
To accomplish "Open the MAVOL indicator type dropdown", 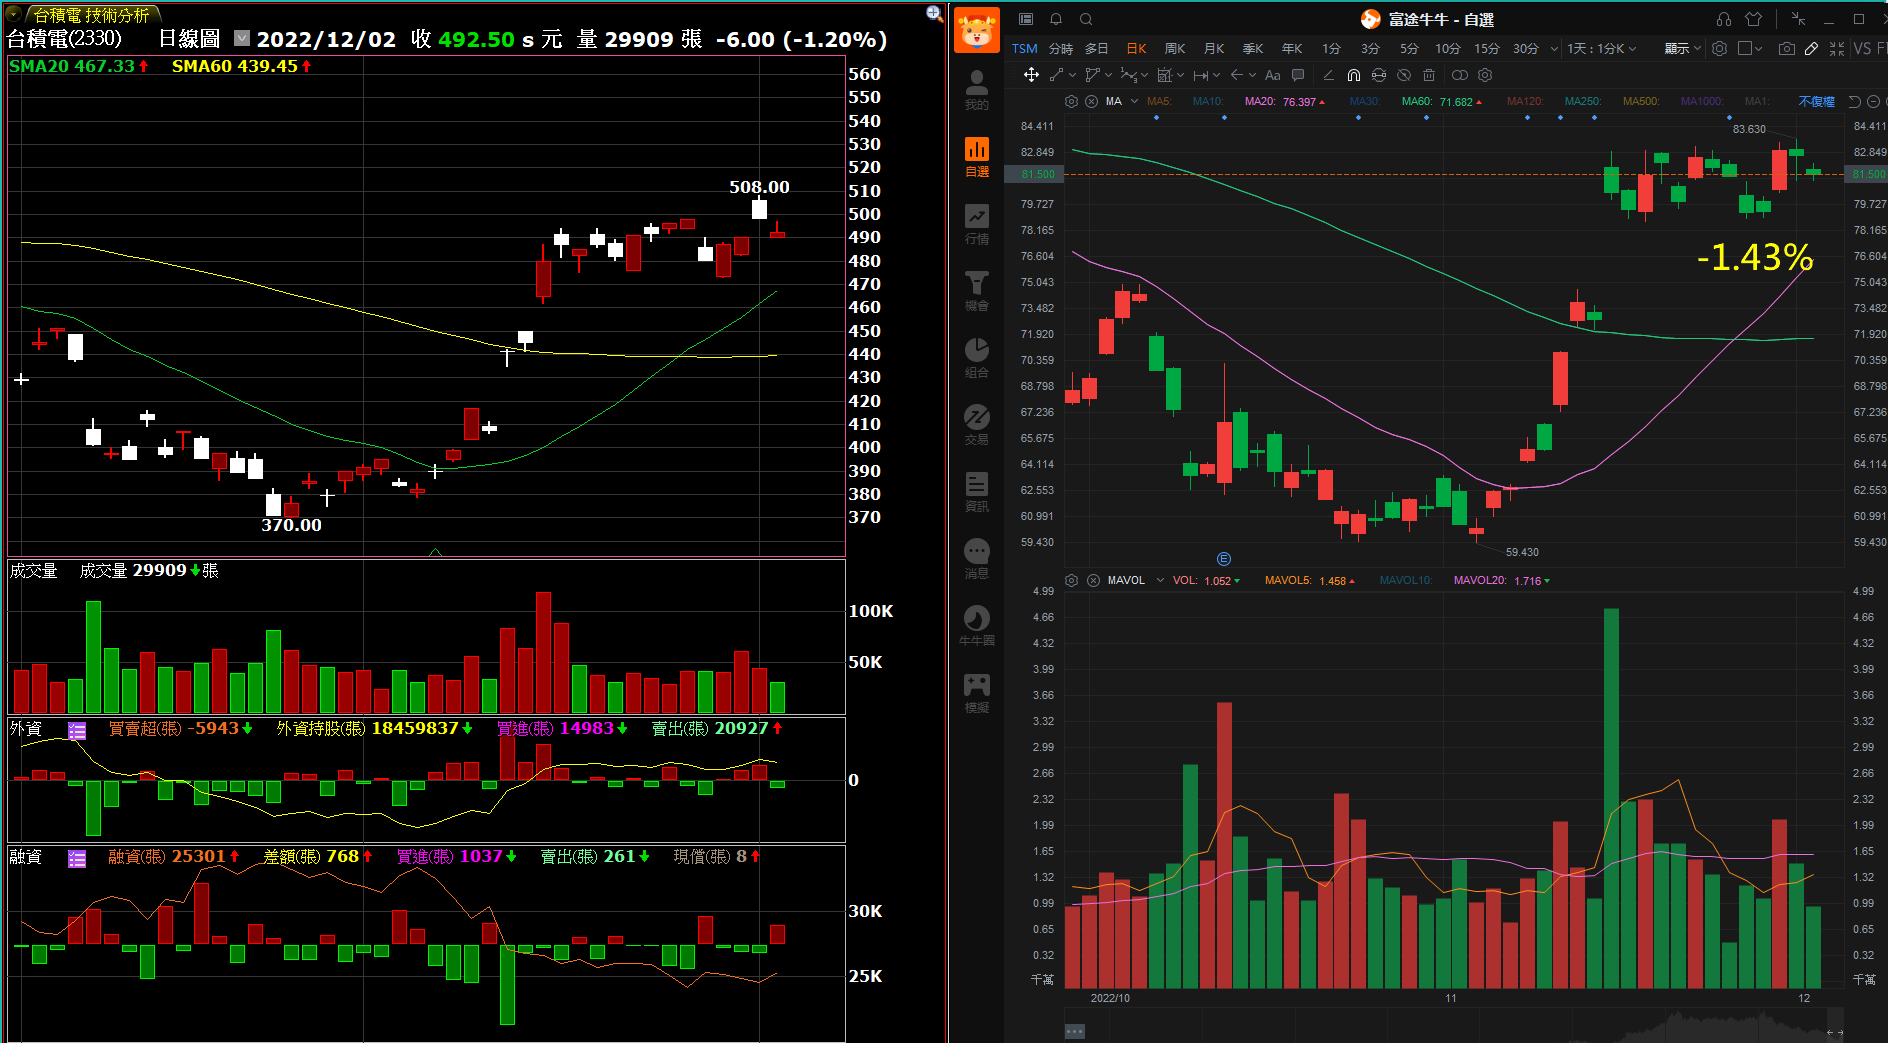I will click(x=1160, y=580).
